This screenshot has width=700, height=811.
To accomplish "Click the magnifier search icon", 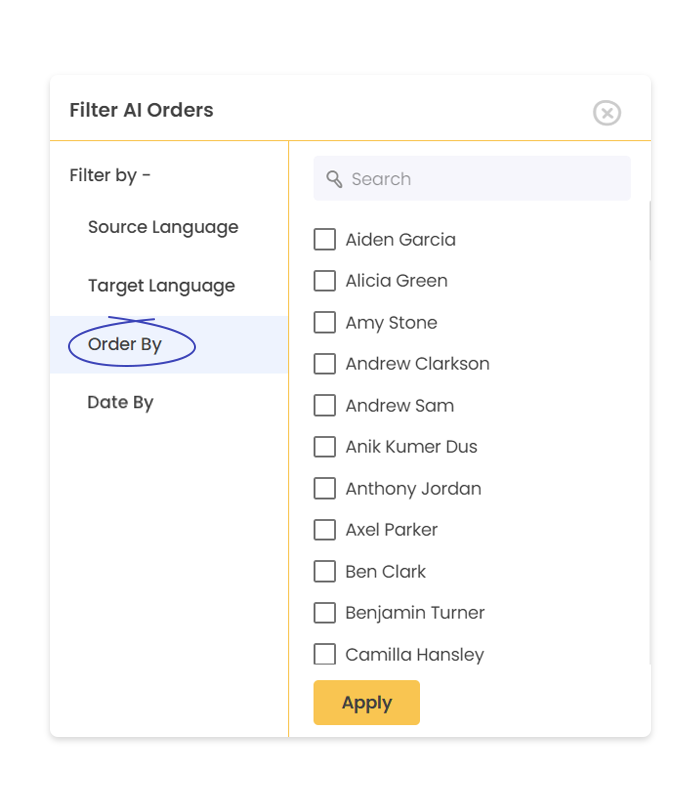I will (334, 179).
